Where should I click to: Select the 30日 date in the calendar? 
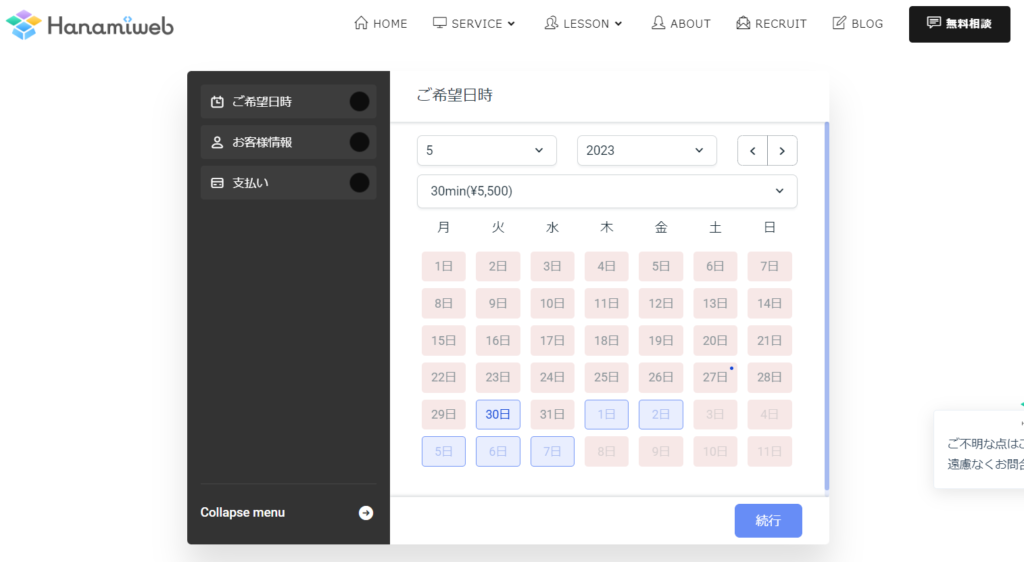click(497, 415)
